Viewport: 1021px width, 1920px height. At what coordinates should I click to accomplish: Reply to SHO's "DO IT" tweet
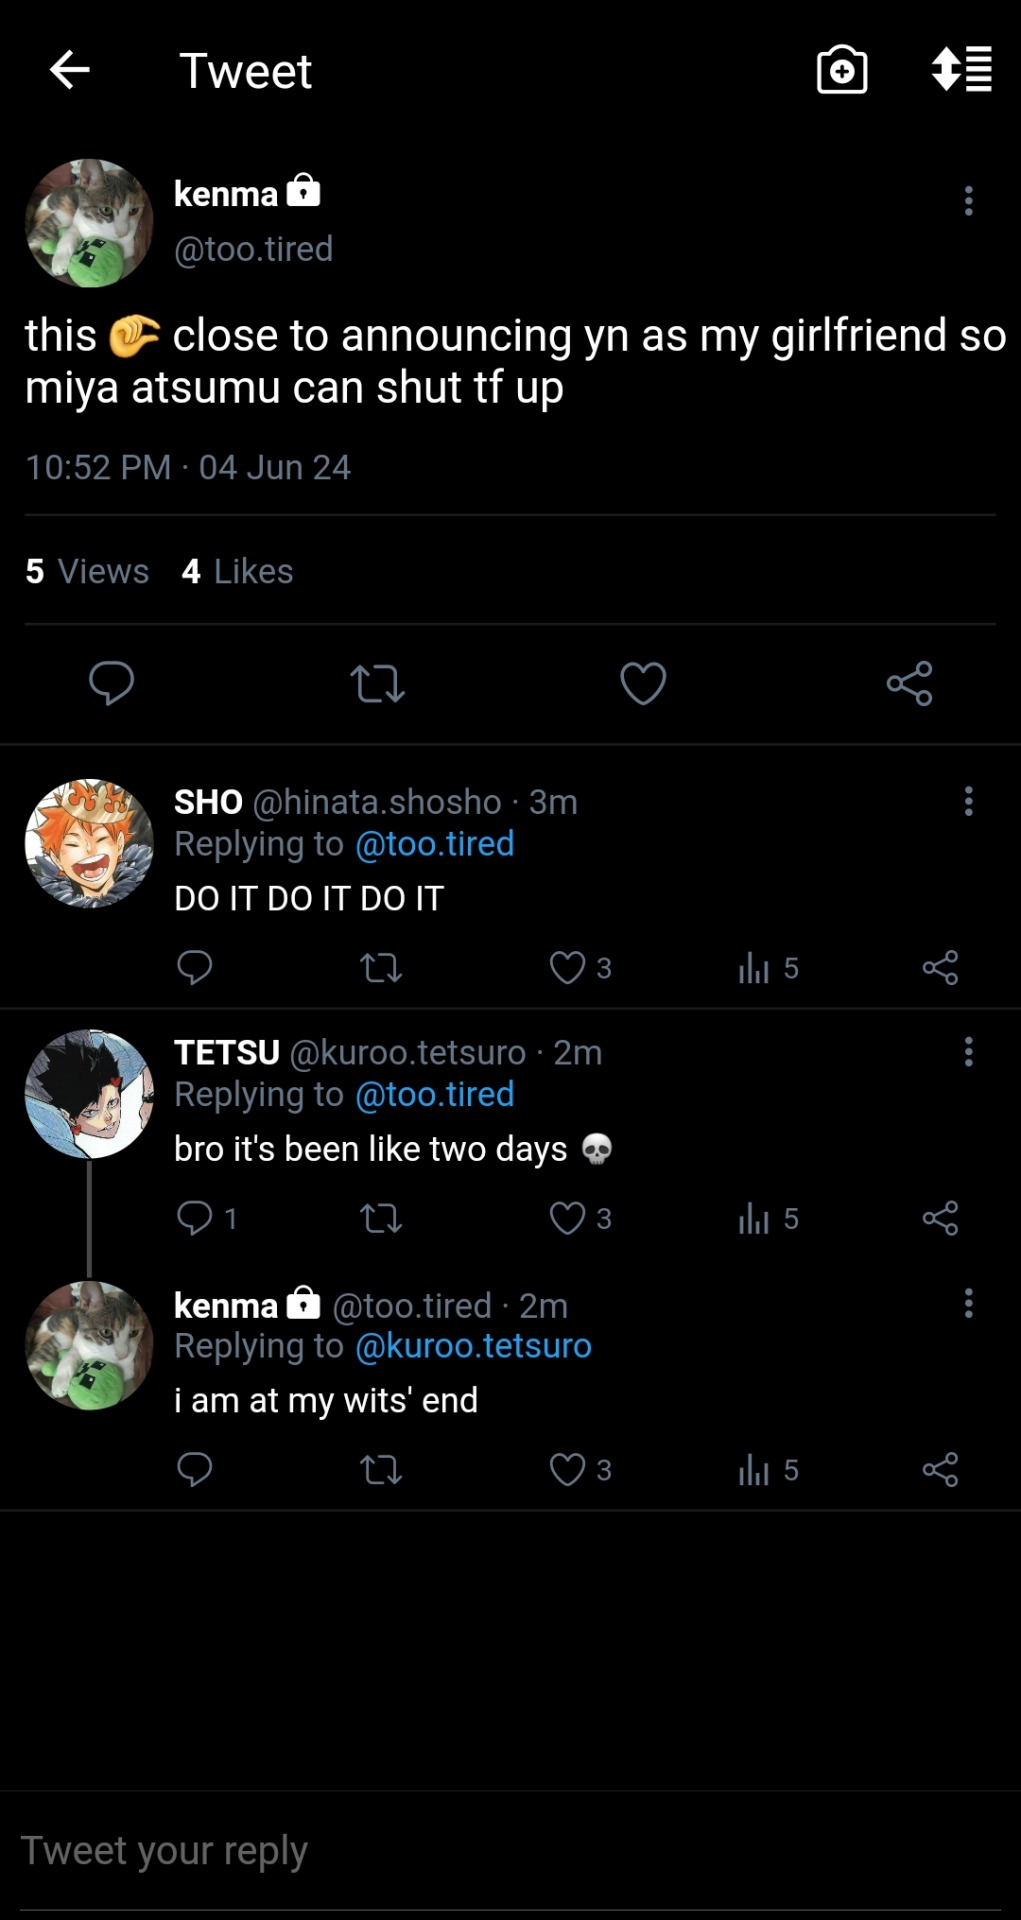tap(194, 968)
